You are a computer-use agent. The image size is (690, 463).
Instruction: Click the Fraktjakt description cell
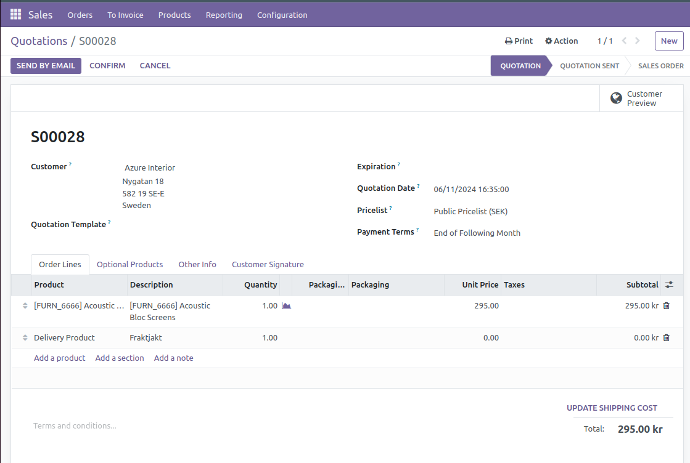tap(146, 338)
